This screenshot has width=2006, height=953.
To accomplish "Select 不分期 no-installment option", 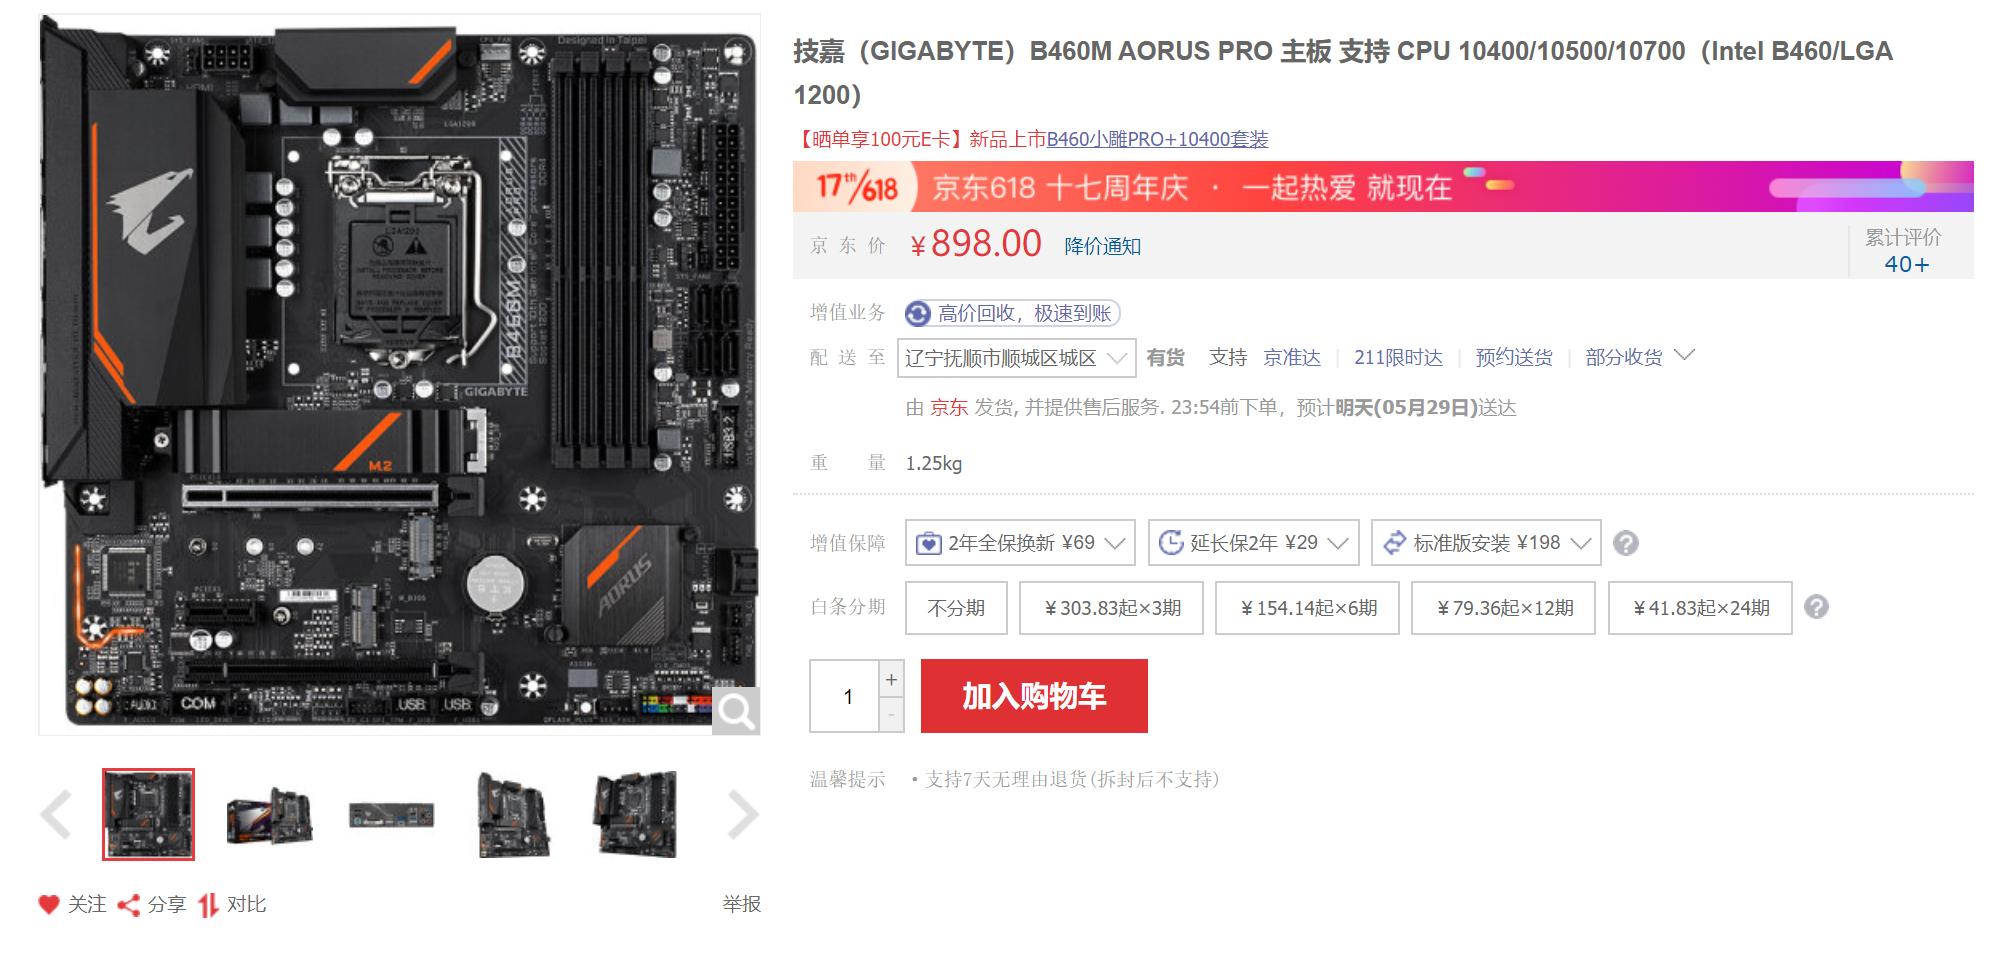I will pos(956,608).
